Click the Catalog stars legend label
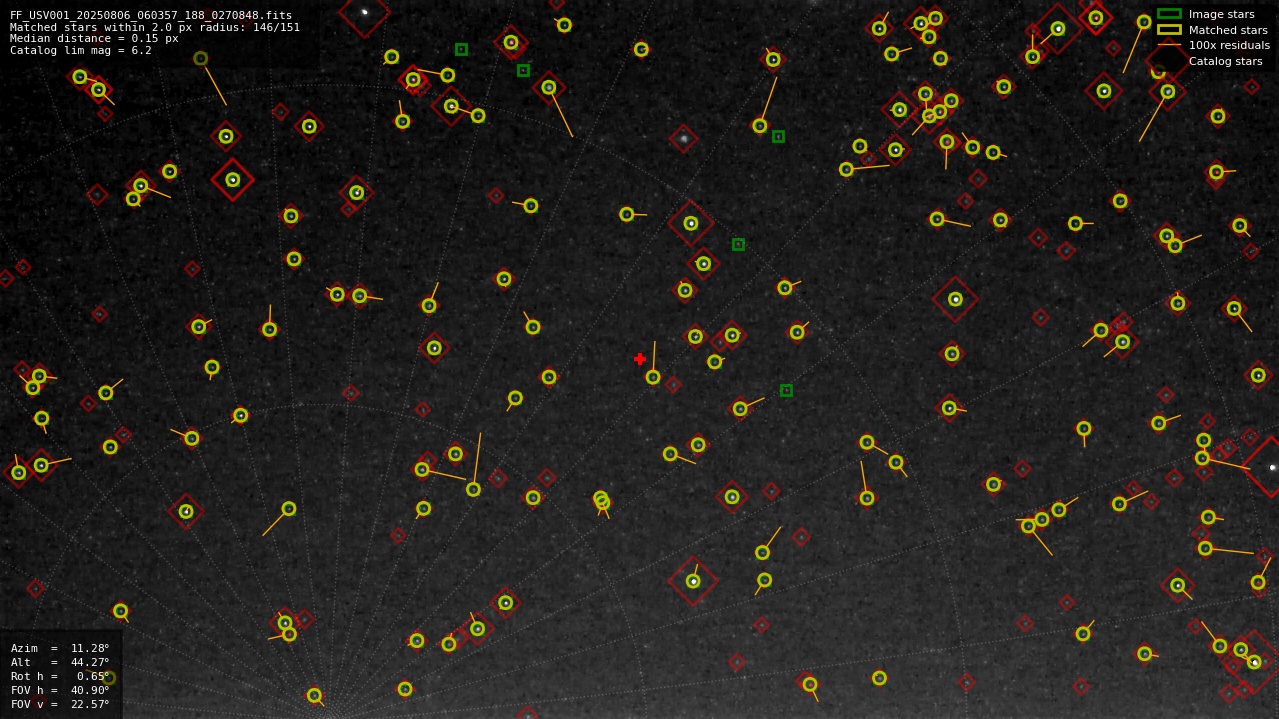The width and height of the screenshot is (1279, 719). pos(1225,61)
